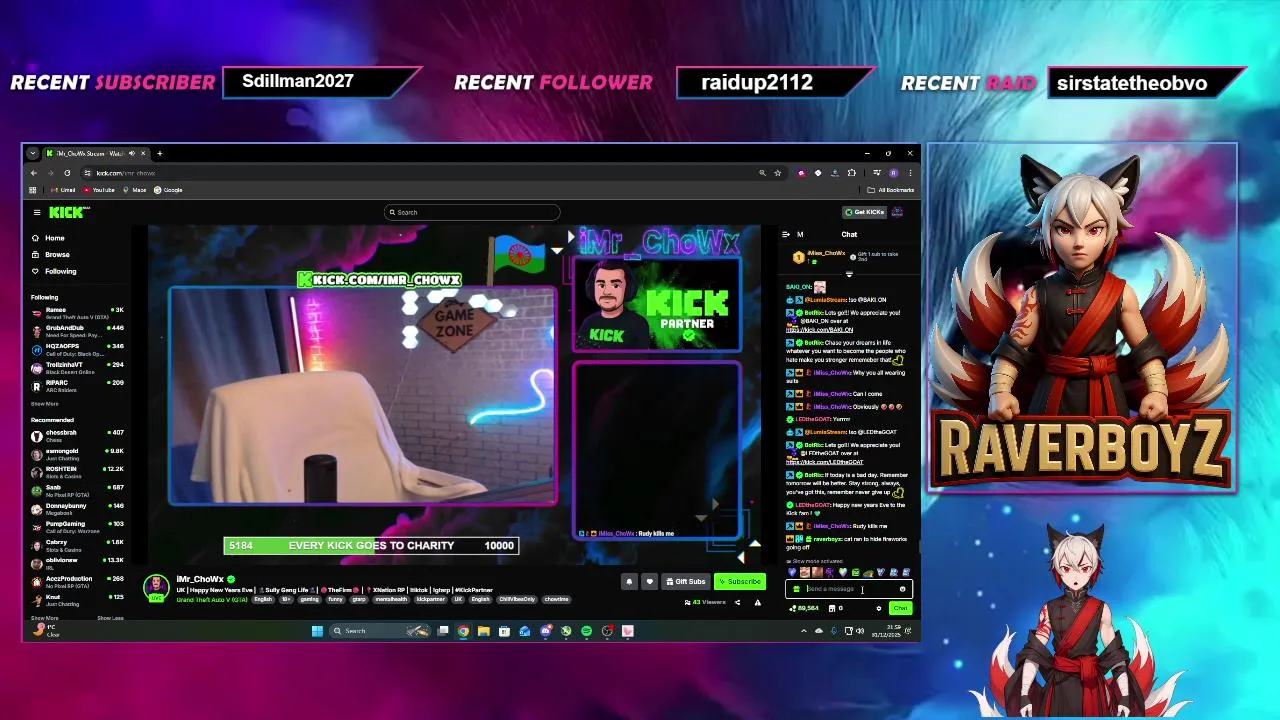
Task: Click the Kick search field
Action: (x=472, y=212)
